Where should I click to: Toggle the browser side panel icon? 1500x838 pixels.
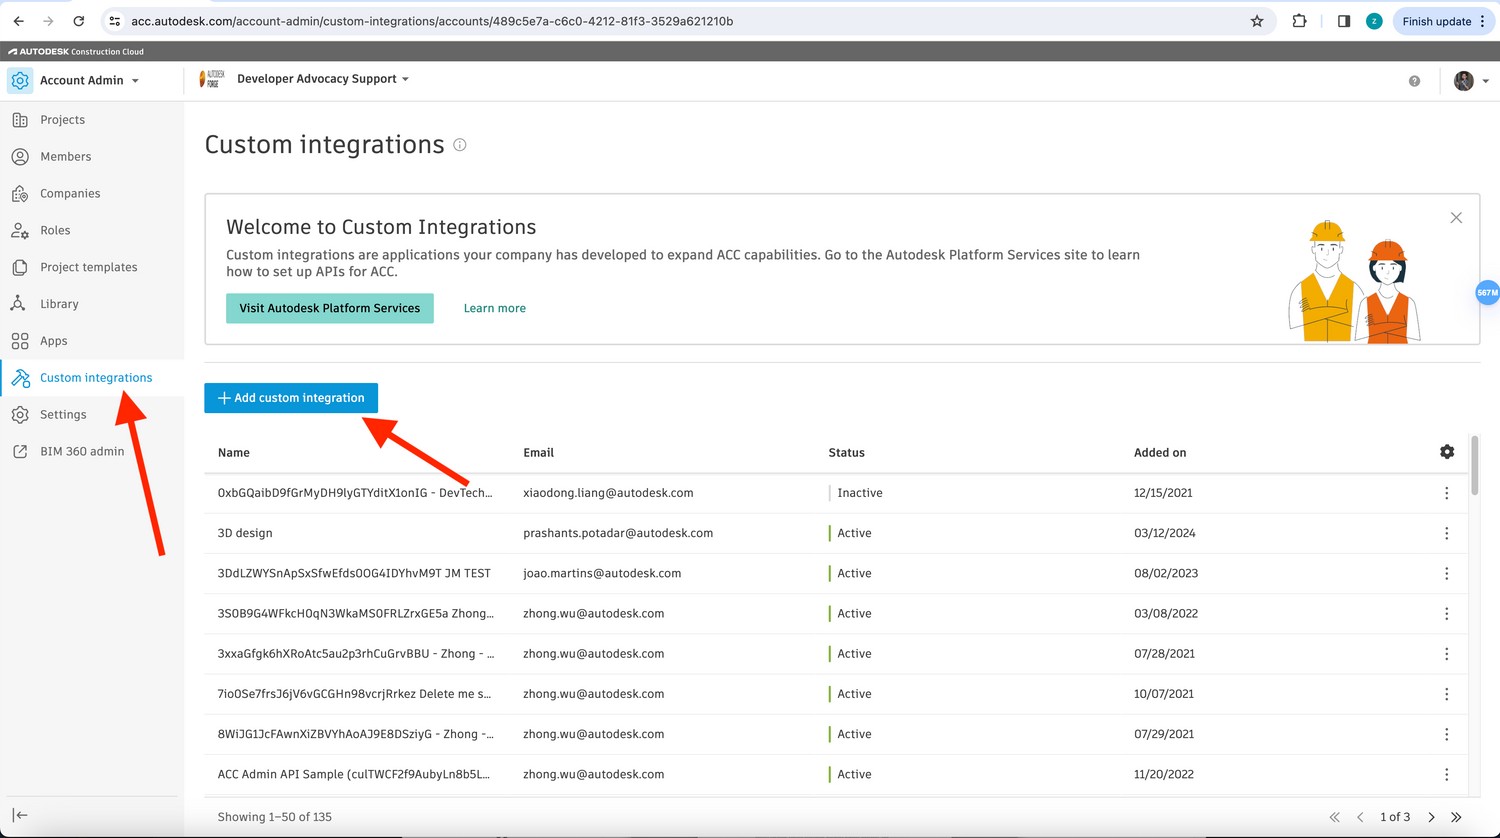click(1343, 21)
